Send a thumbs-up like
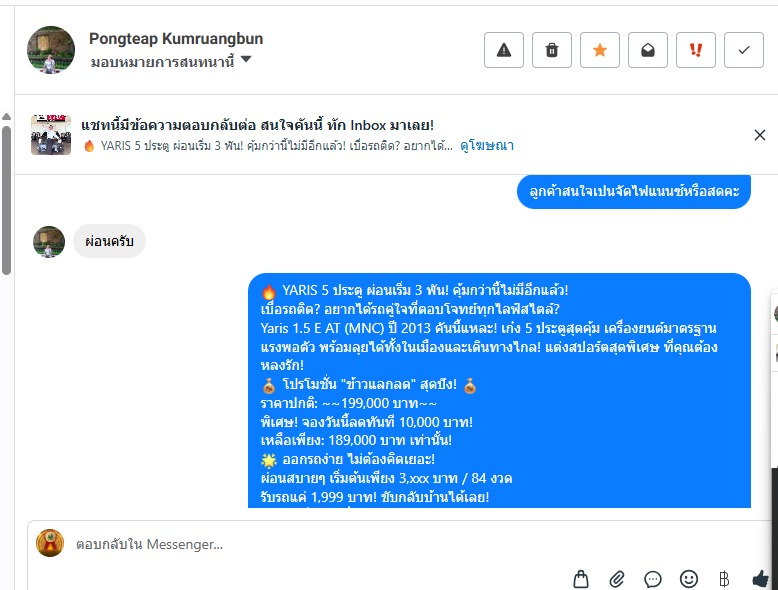This screenshot has height=590, width=778. coord(761,579)
